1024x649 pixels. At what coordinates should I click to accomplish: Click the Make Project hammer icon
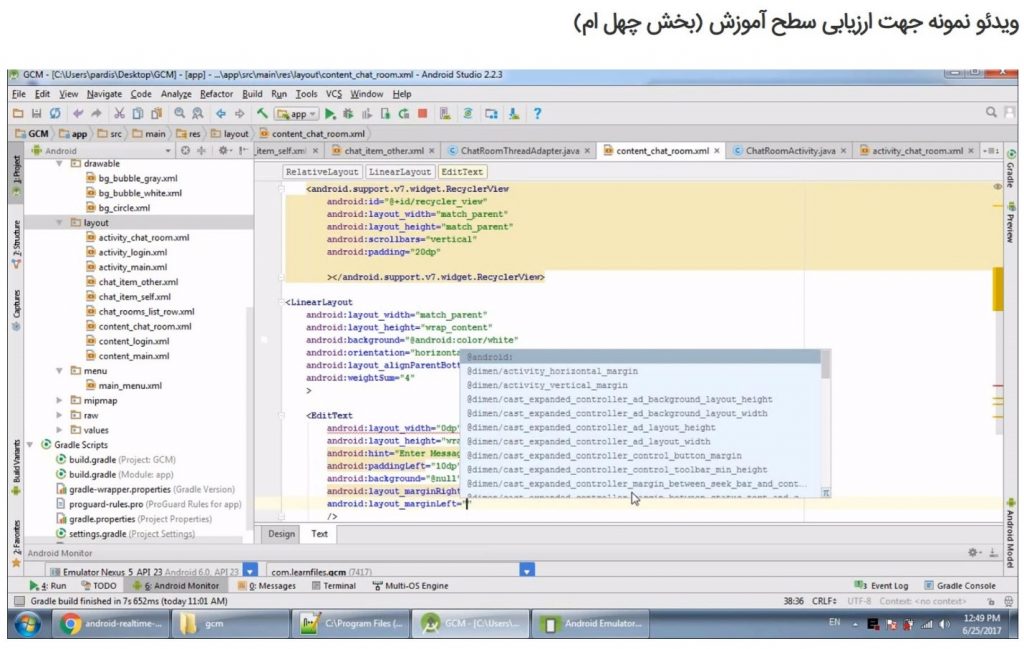(x=262, y=114)
